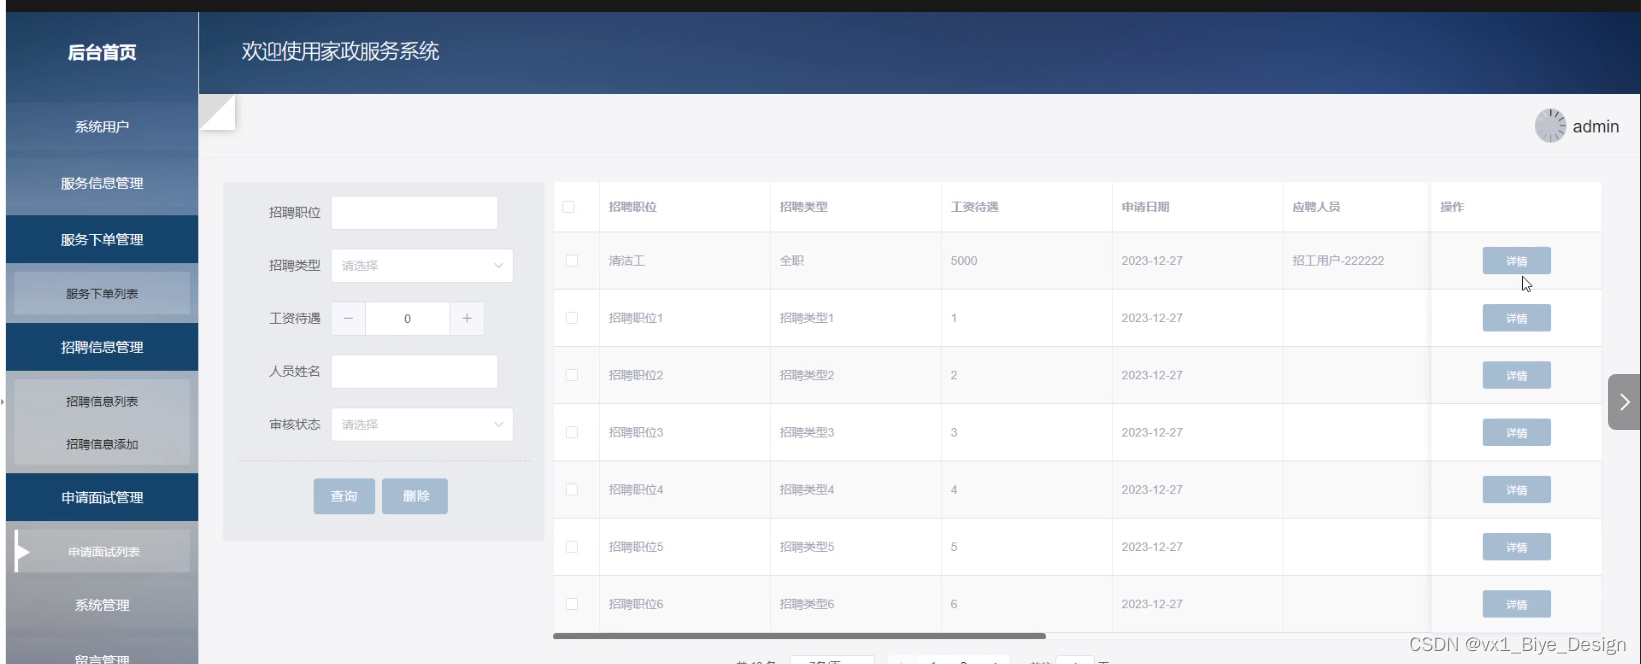
Task: Open 详情 for the 招聘职位2 row
Action: [x=1516, y=375]
